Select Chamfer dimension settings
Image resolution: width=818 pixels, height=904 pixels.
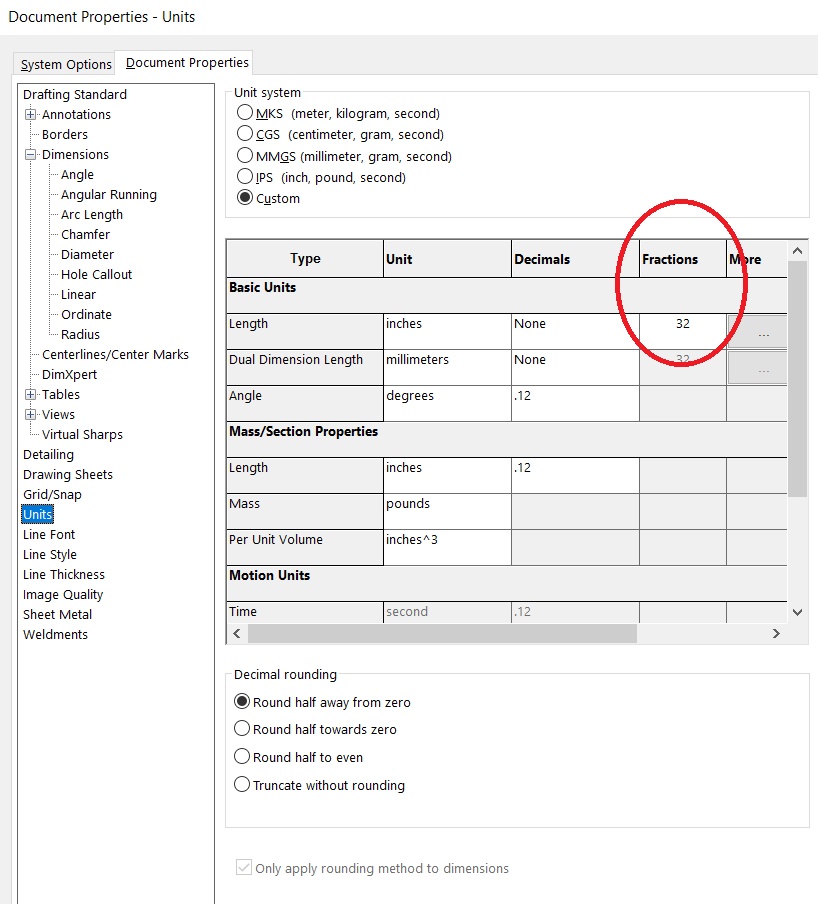pos(85,235)
